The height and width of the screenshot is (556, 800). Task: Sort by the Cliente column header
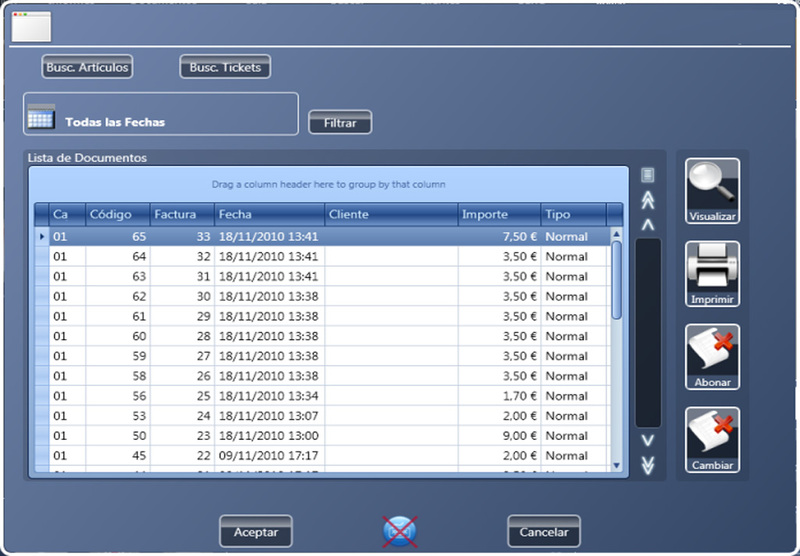click(391, 214)
